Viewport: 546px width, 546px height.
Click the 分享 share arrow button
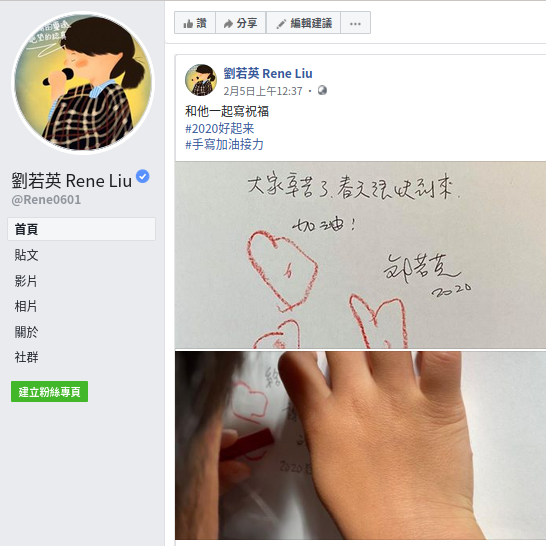coord(241,23)
